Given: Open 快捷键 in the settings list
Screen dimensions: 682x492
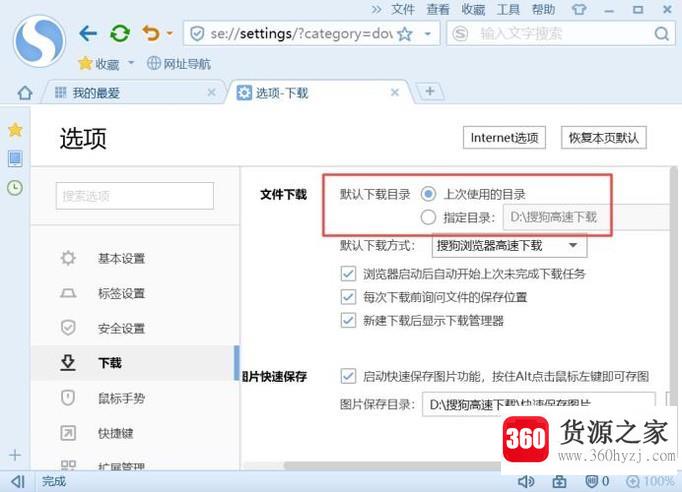Looking at the screenshot, I should [135, 433].
